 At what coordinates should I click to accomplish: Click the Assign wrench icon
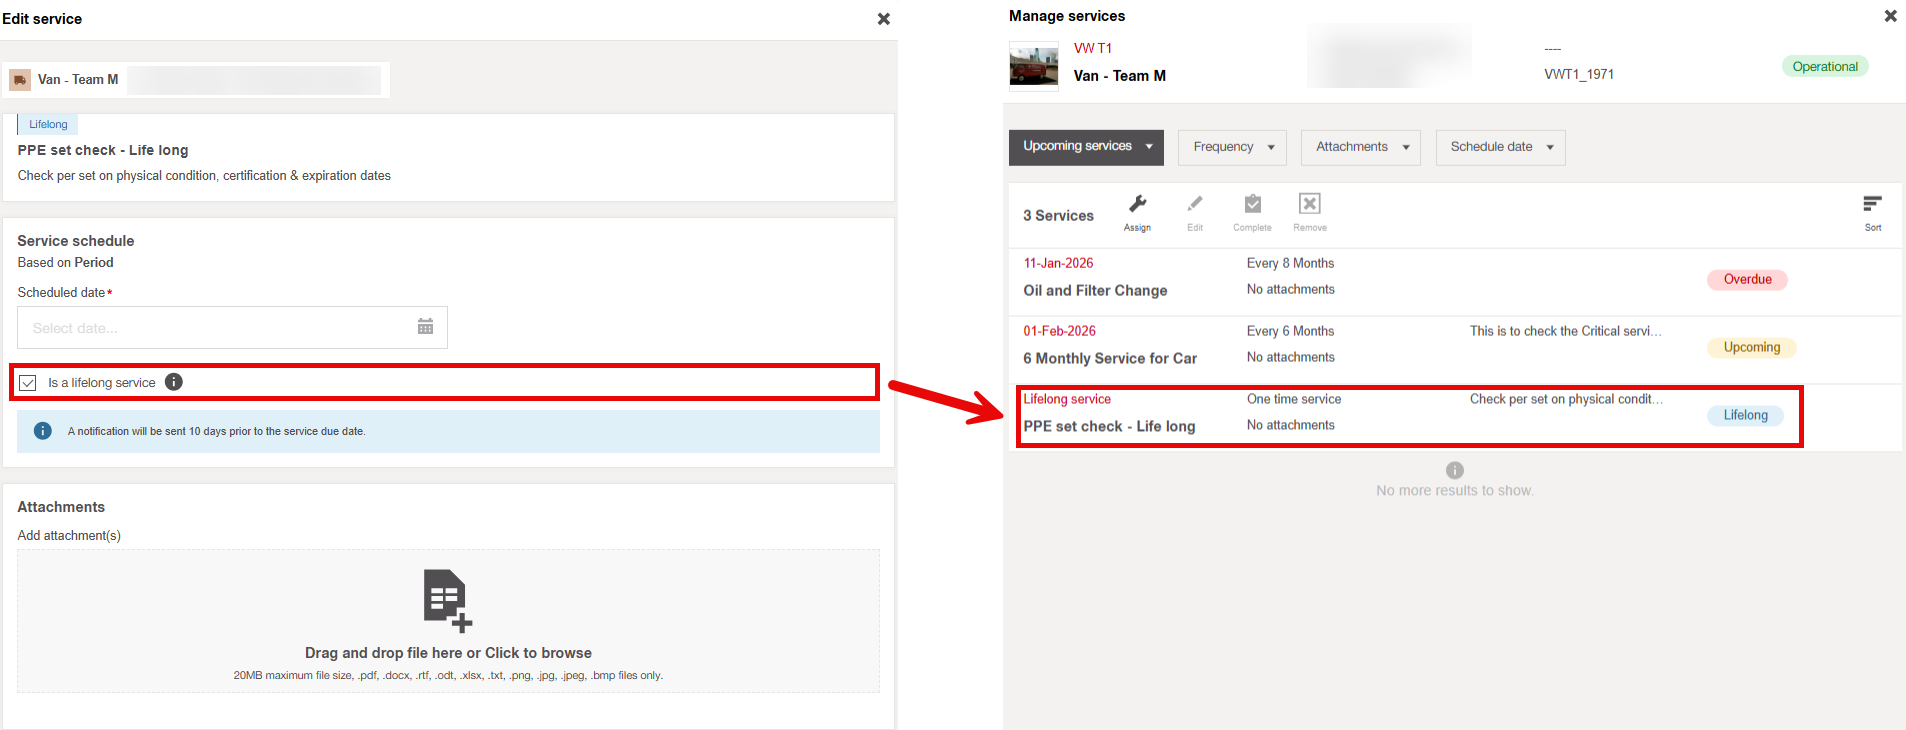click(x=1137, y=205)
